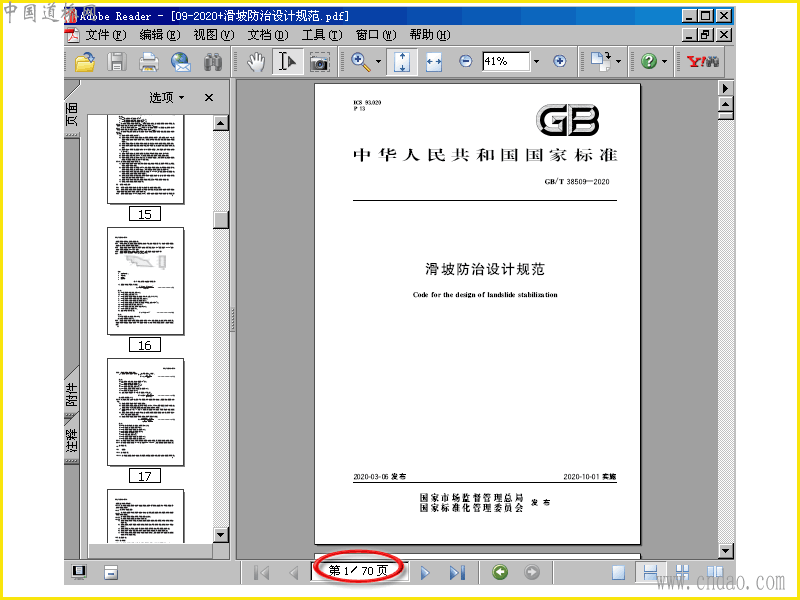
Task: Search the document with the binoculars icon
Action: coord(213,62)
